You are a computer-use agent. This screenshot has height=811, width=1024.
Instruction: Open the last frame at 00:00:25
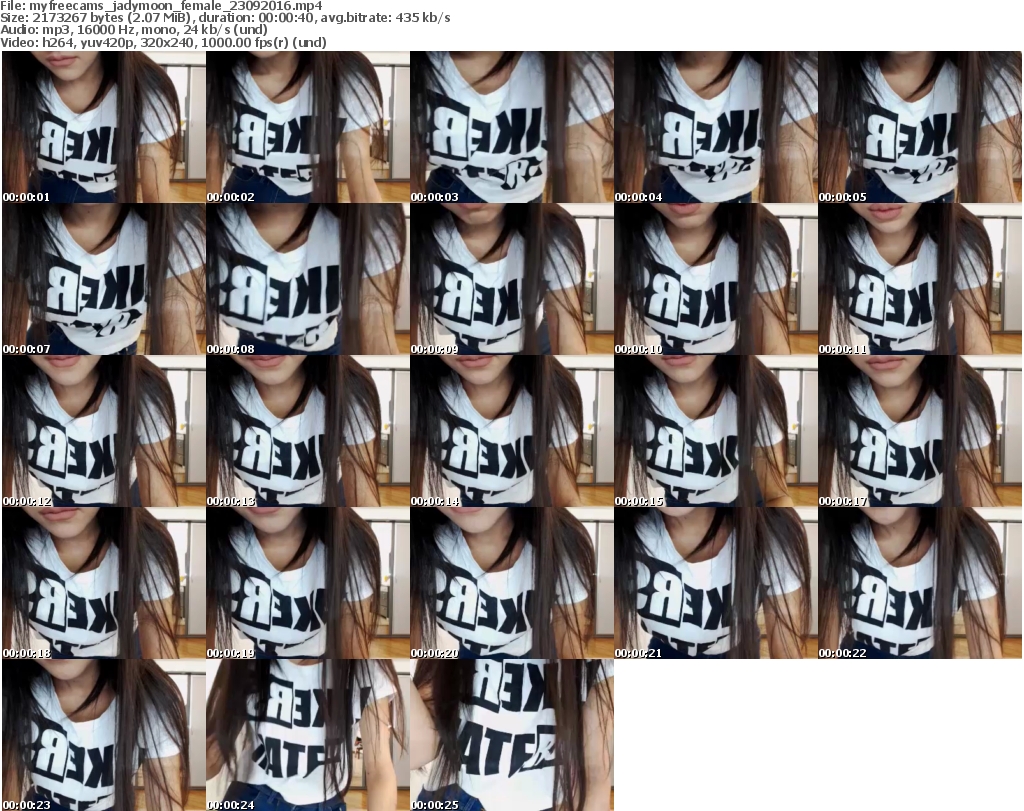coord(511,735)
